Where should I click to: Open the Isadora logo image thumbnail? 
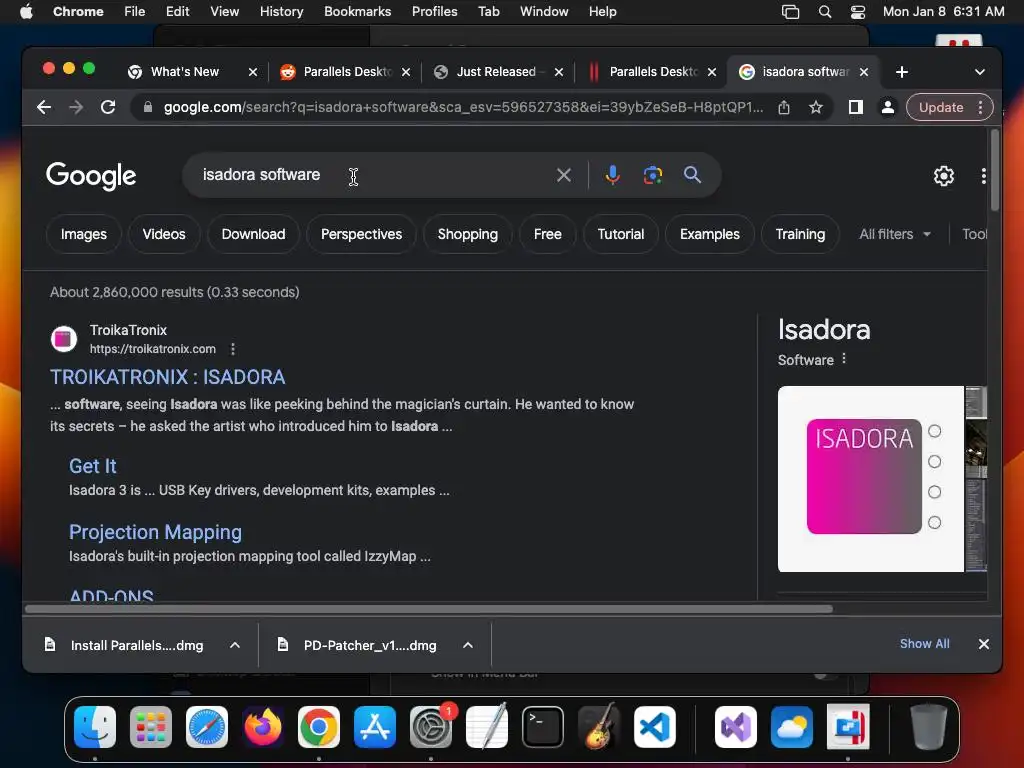[871, 479]
